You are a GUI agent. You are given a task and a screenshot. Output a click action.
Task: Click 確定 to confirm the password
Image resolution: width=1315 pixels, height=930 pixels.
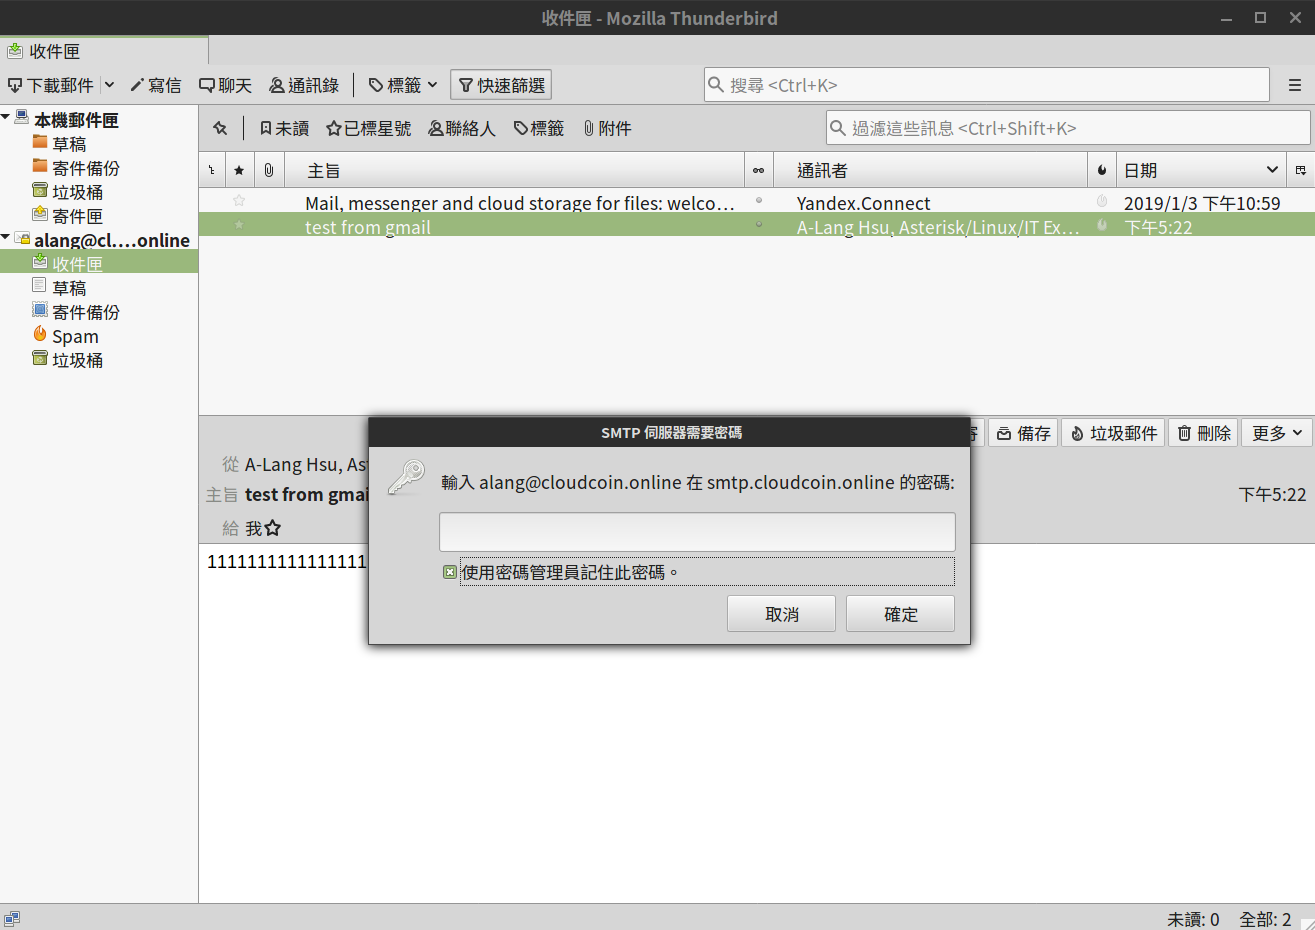click(x=900, y=614)
